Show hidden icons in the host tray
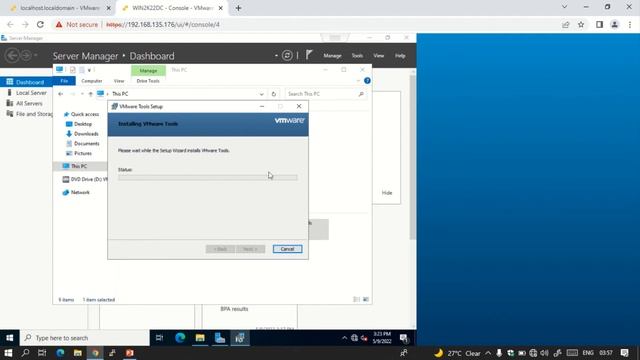This screenshot has width=640, height=360. click(488, 353)
